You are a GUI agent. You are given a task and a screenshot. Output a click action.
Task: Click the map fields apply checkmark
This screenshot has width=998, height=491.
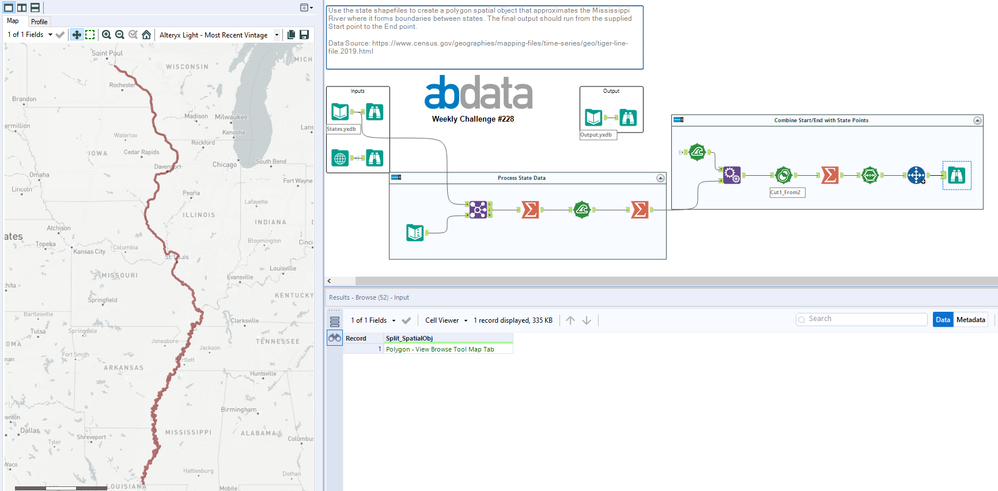click(x=60, y=34)
